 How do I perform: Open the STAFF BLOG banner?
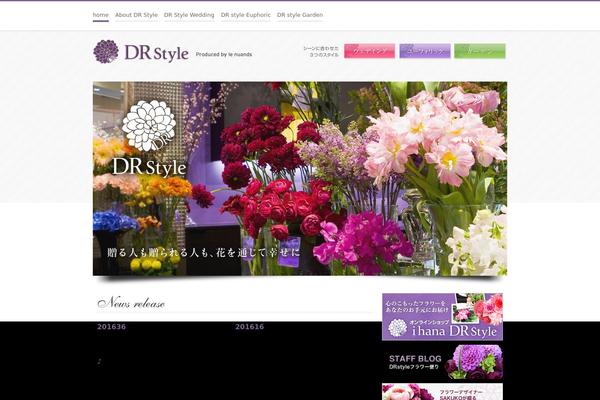click(442, 362)
